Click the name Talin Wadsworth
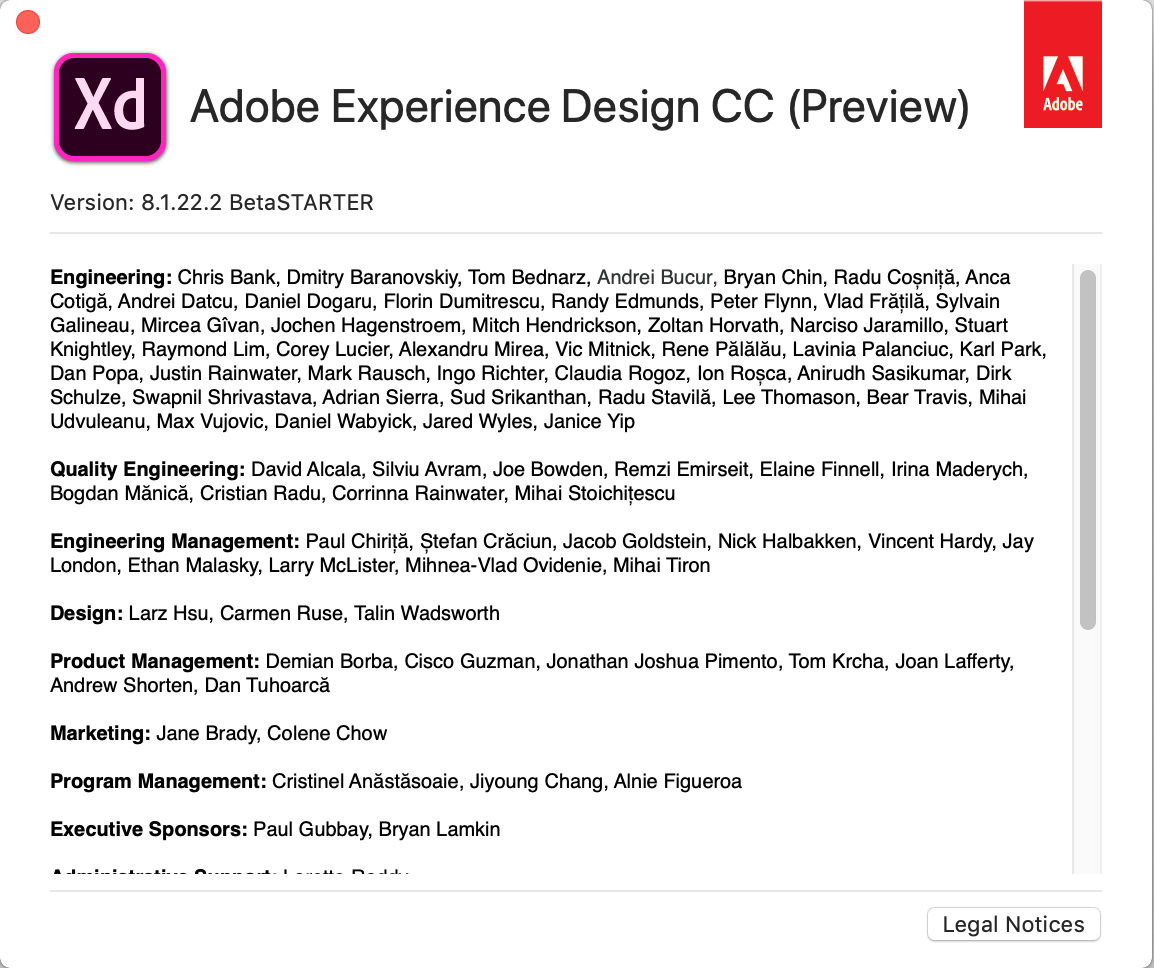 coord(427,613)
